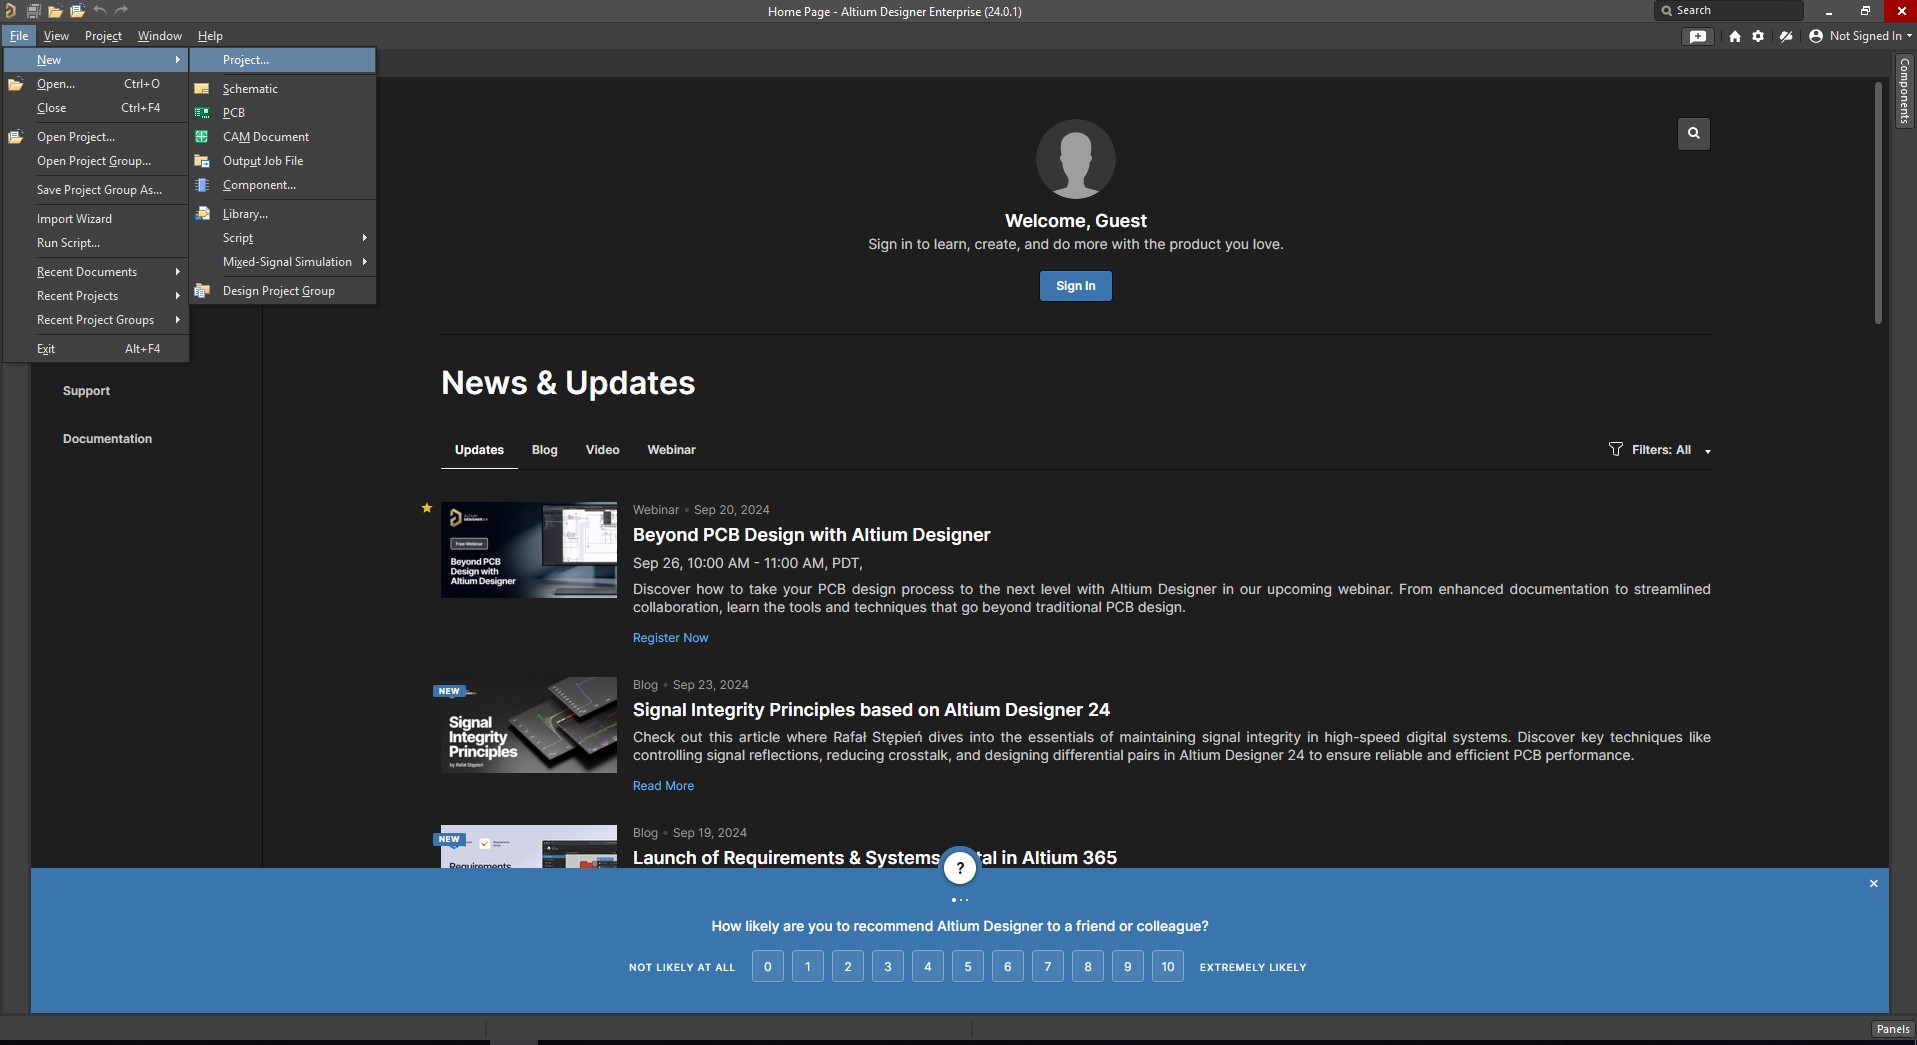1917x1045 pixels.
Task: Open Support in the left sidebar
Action: tap(86, 391)
